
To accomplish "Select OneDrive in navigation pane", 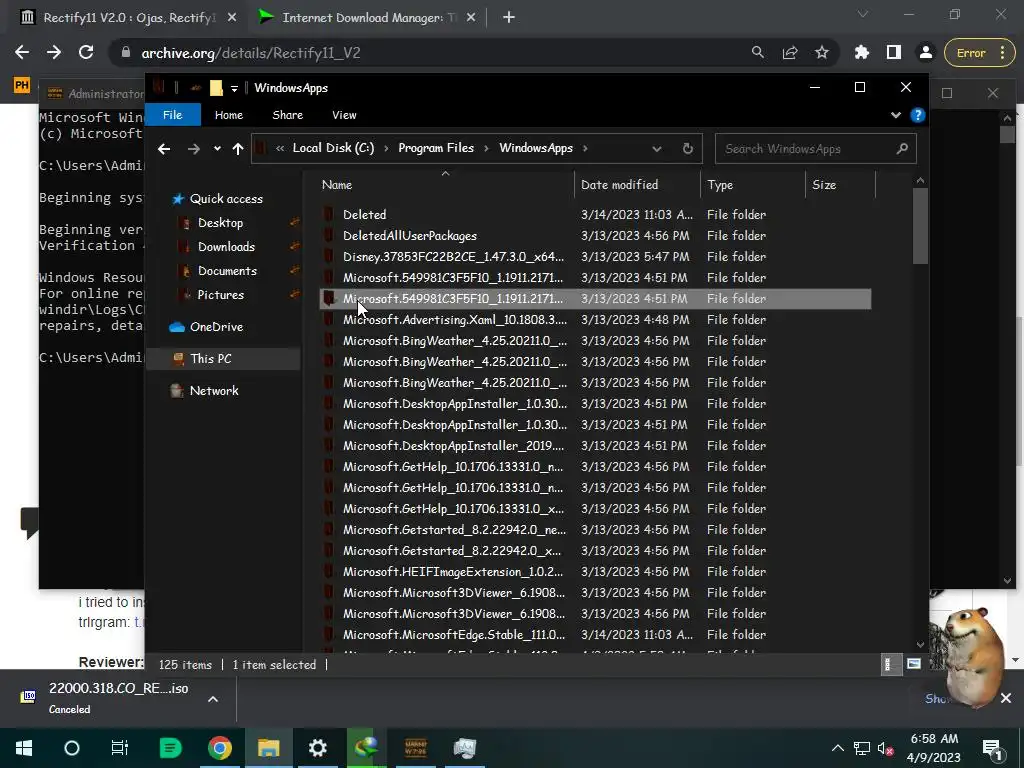I will tap(216, 327).
